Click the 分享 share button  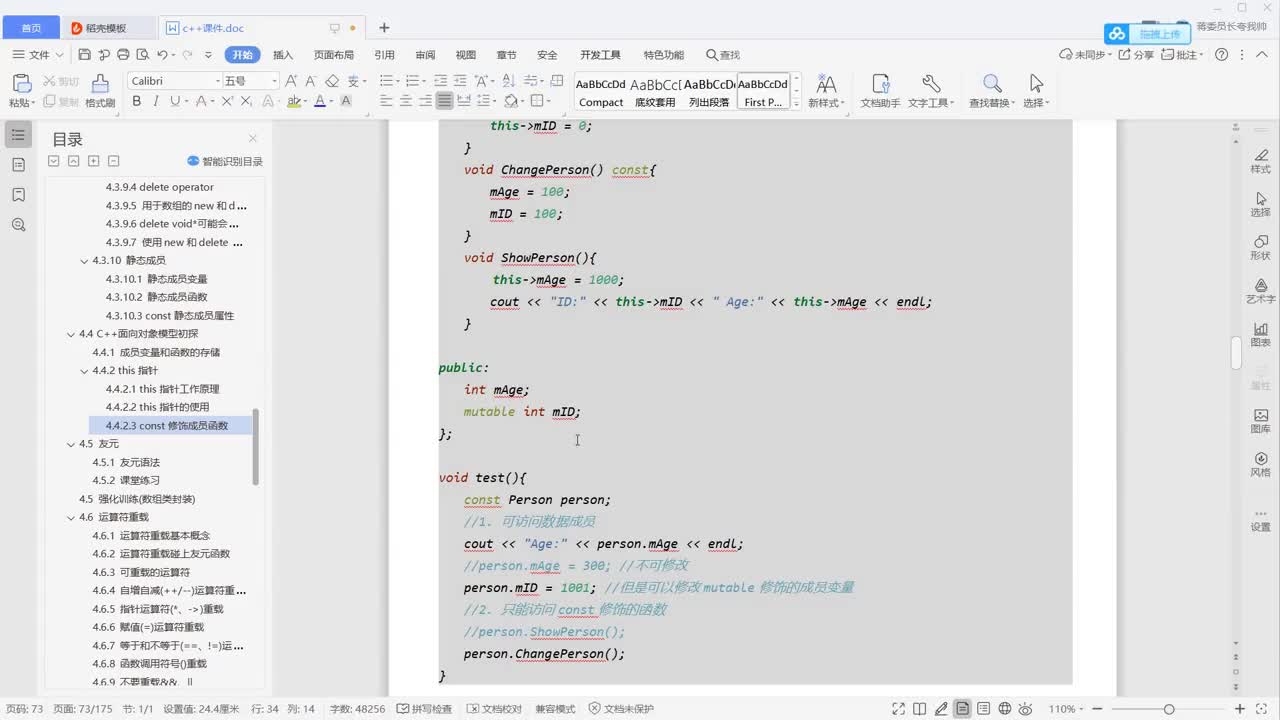pyautogui.click(x=1136, y=55)
